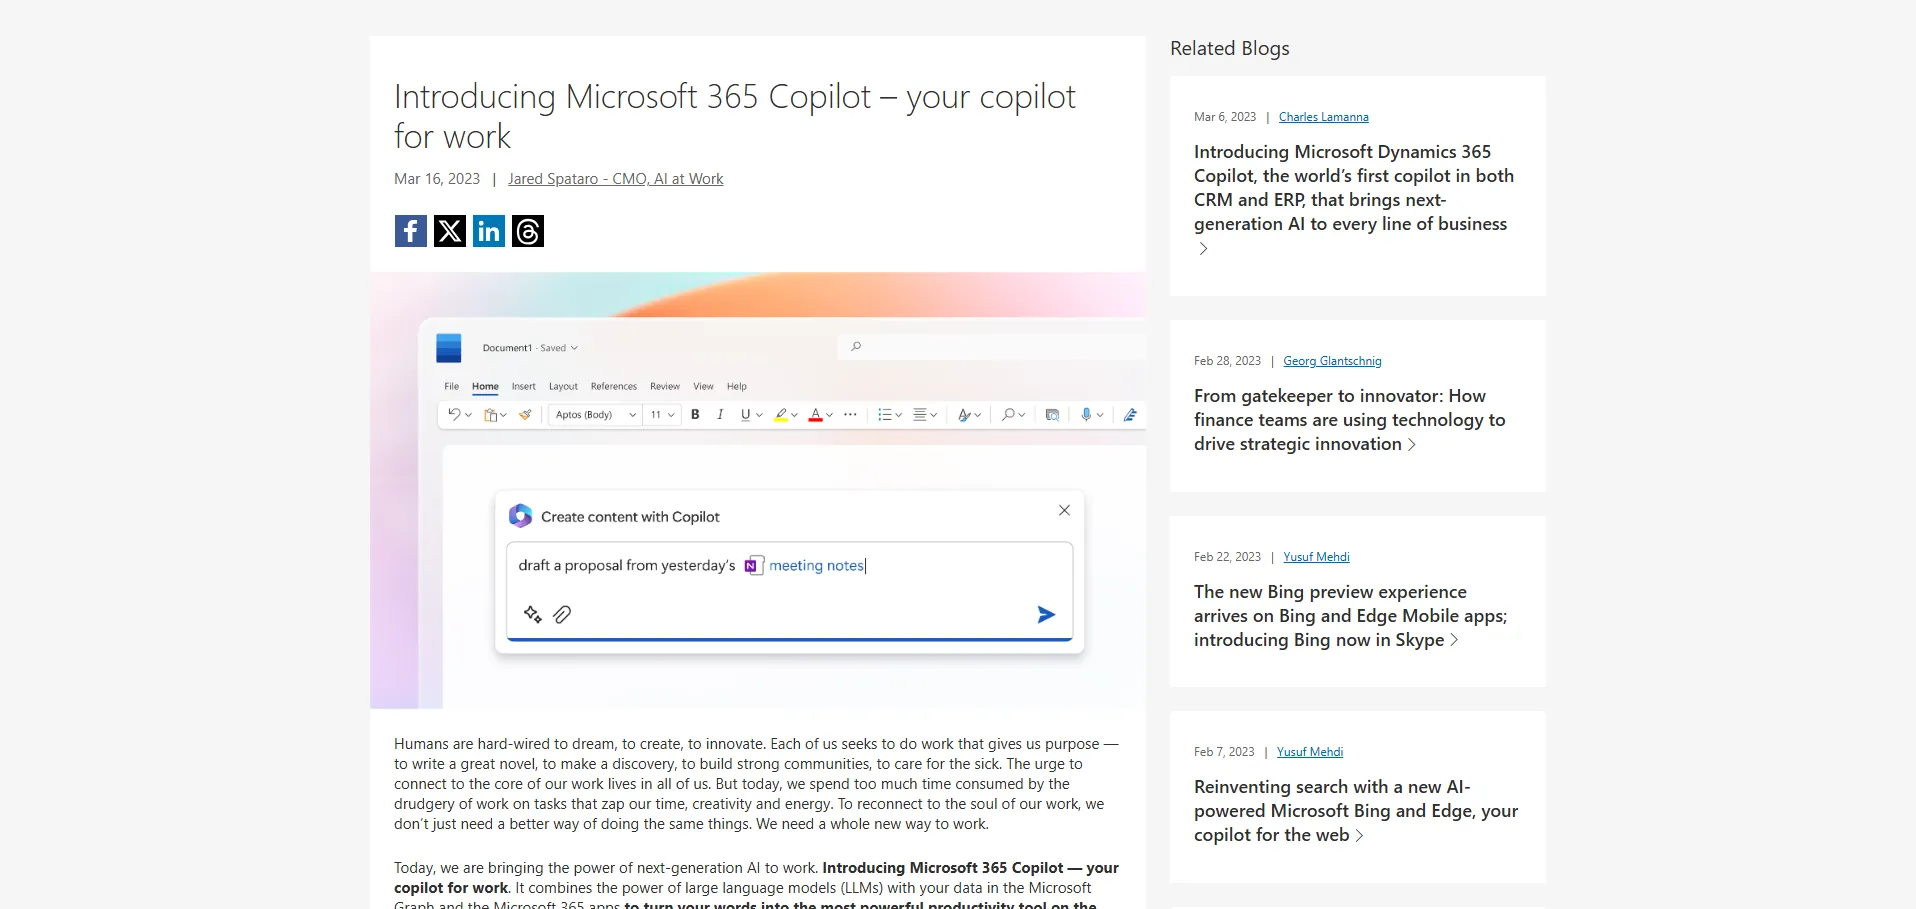Click the Dictate microphone icon
Viewport: 1916px width, 909px height.
click(x=1086, y=415)
